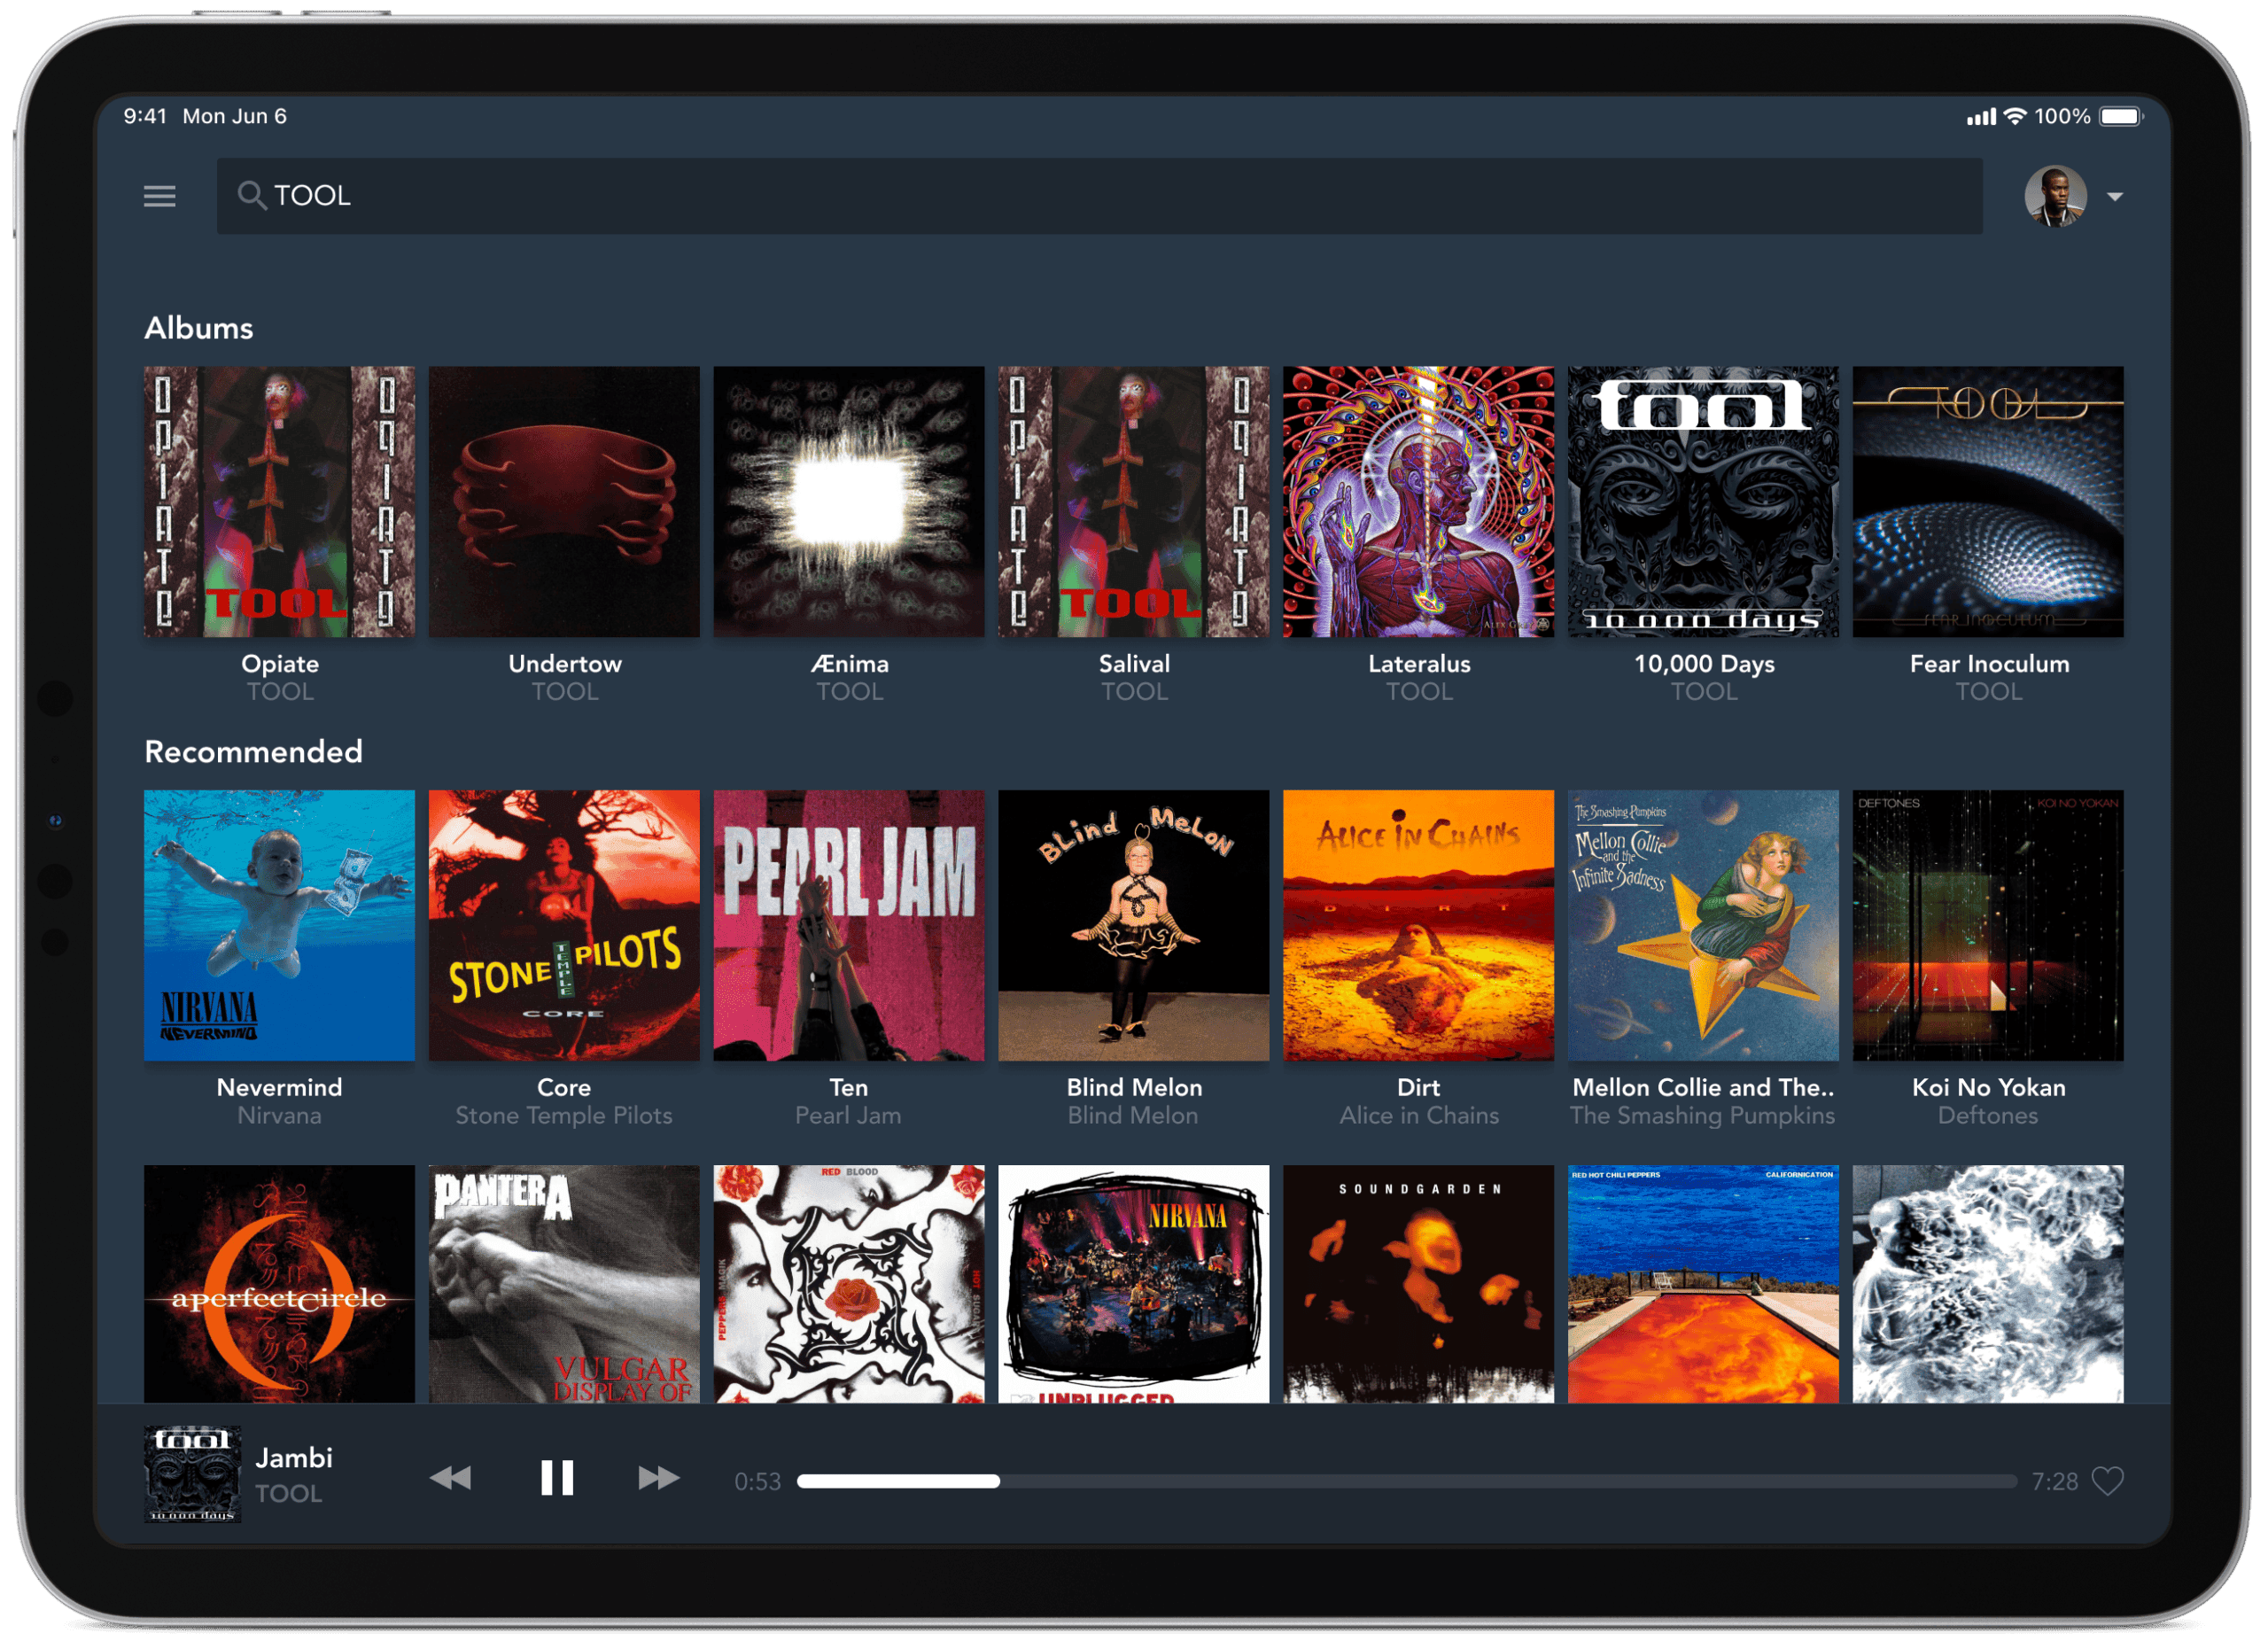Open the Opiate album cover
2268x1641 pixels.
pos(280,502)
